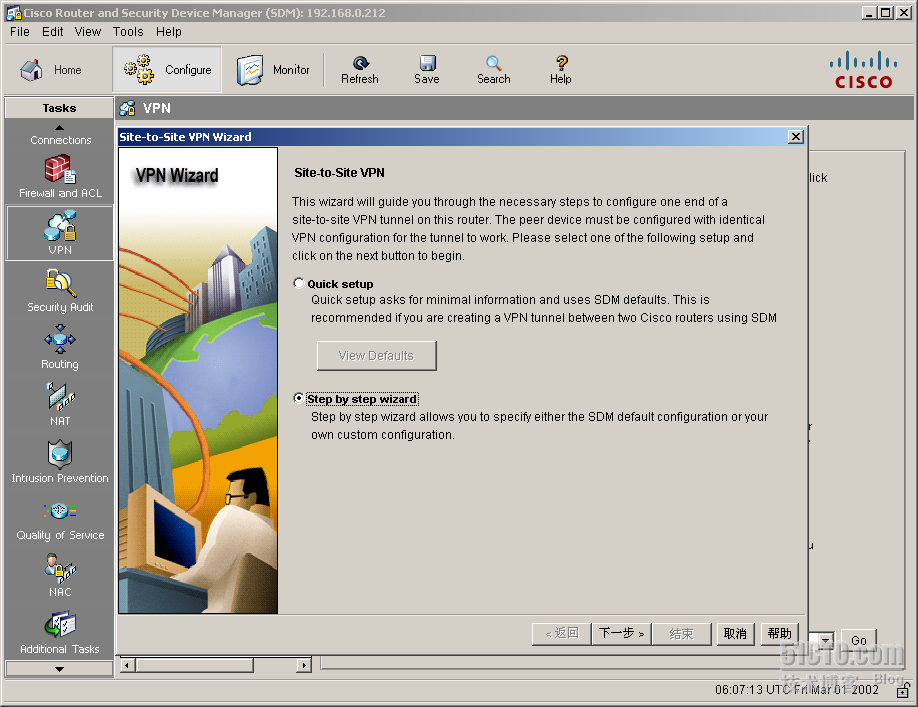The width and height of the screenshot is (918, 707).
Task: Click the SDM application title bar icon
Action: [13, 13]
